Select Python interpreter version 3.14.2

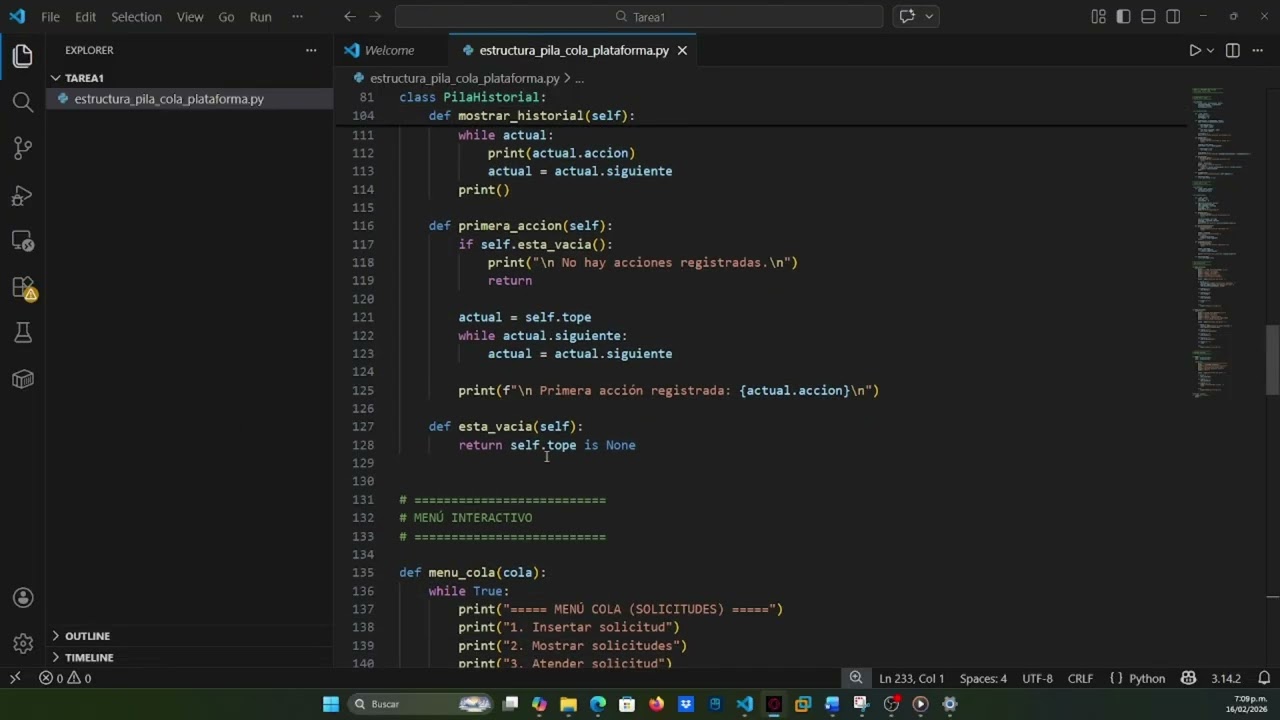pyautogui.click(x=1226, y=678)
